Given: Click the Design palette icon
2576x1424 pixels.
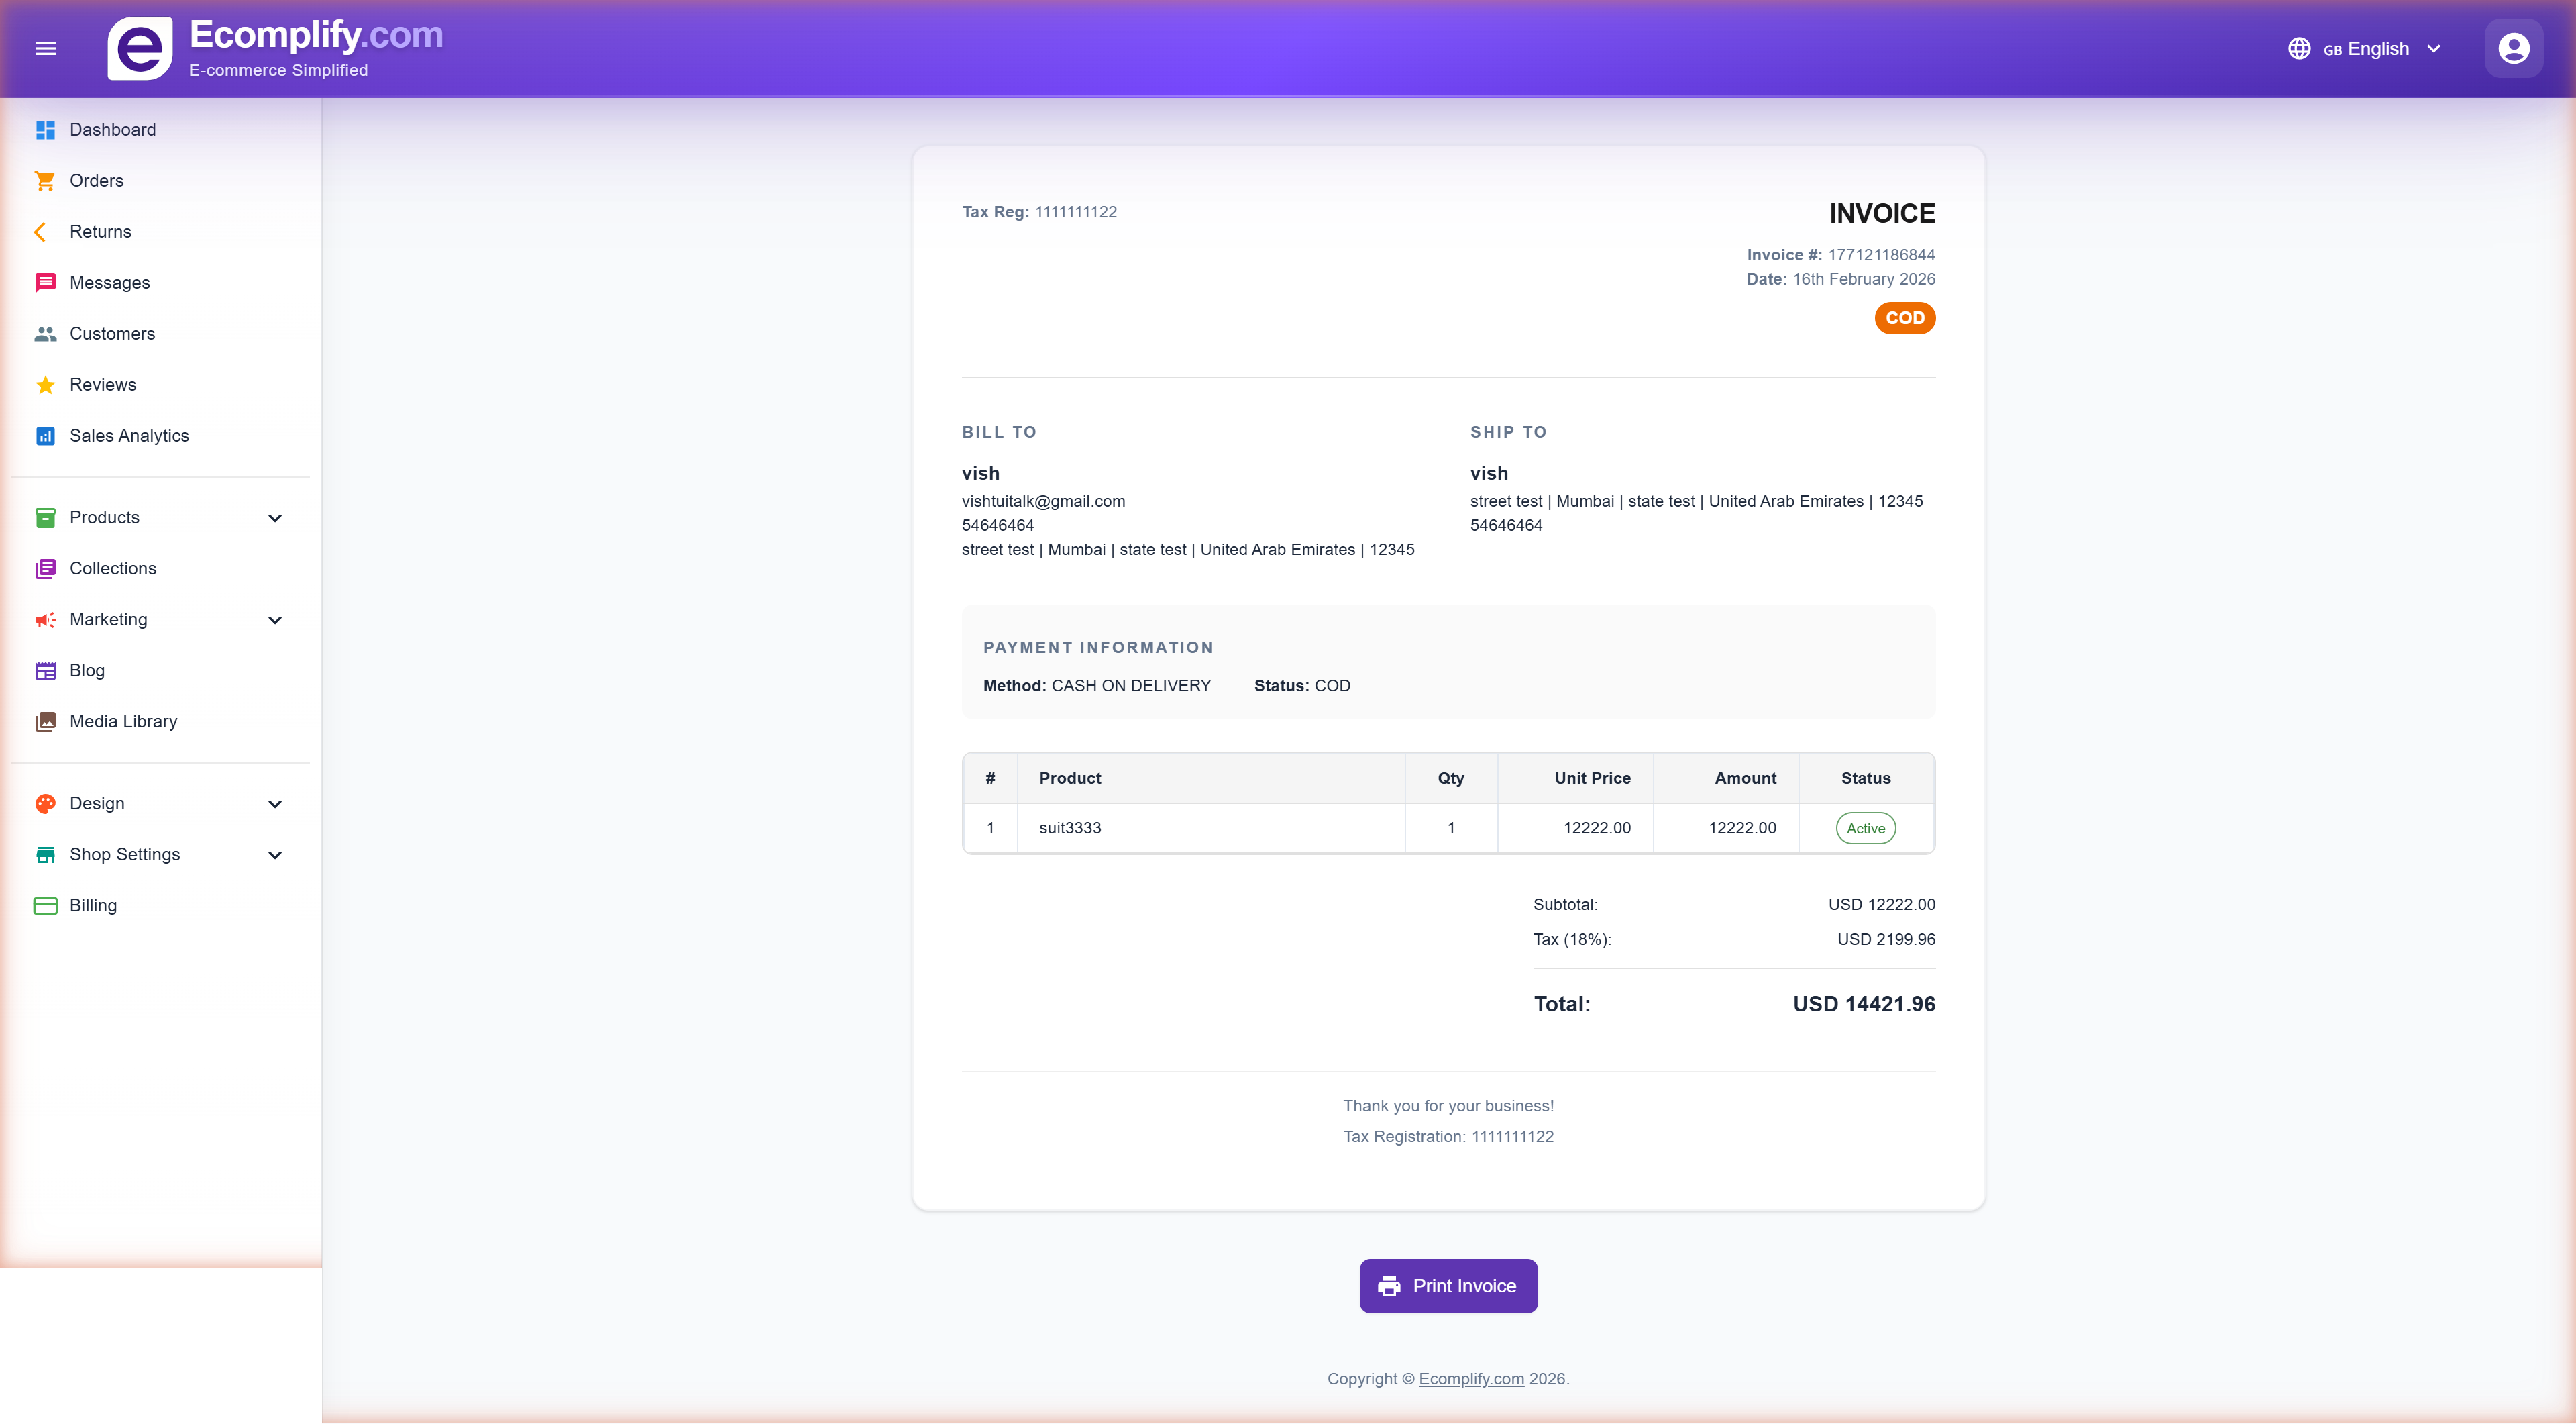Looking at the screenshot, I should coord(45,803).
